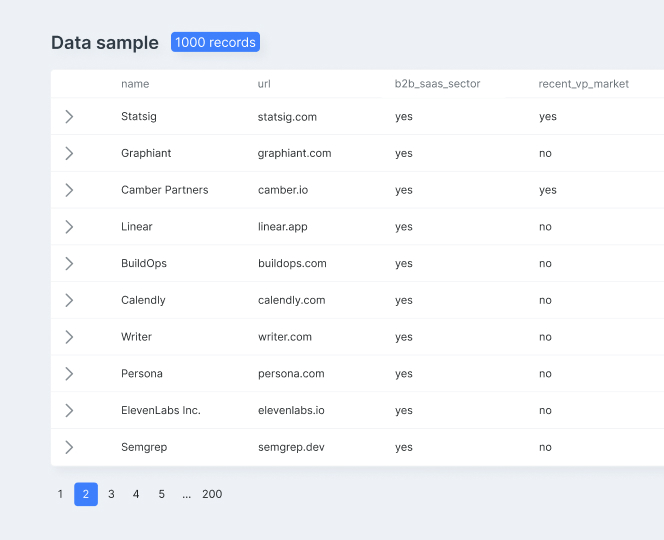This screenshot has height=540, width=664.
Task: Go to page 4
Action: [136, 494]
